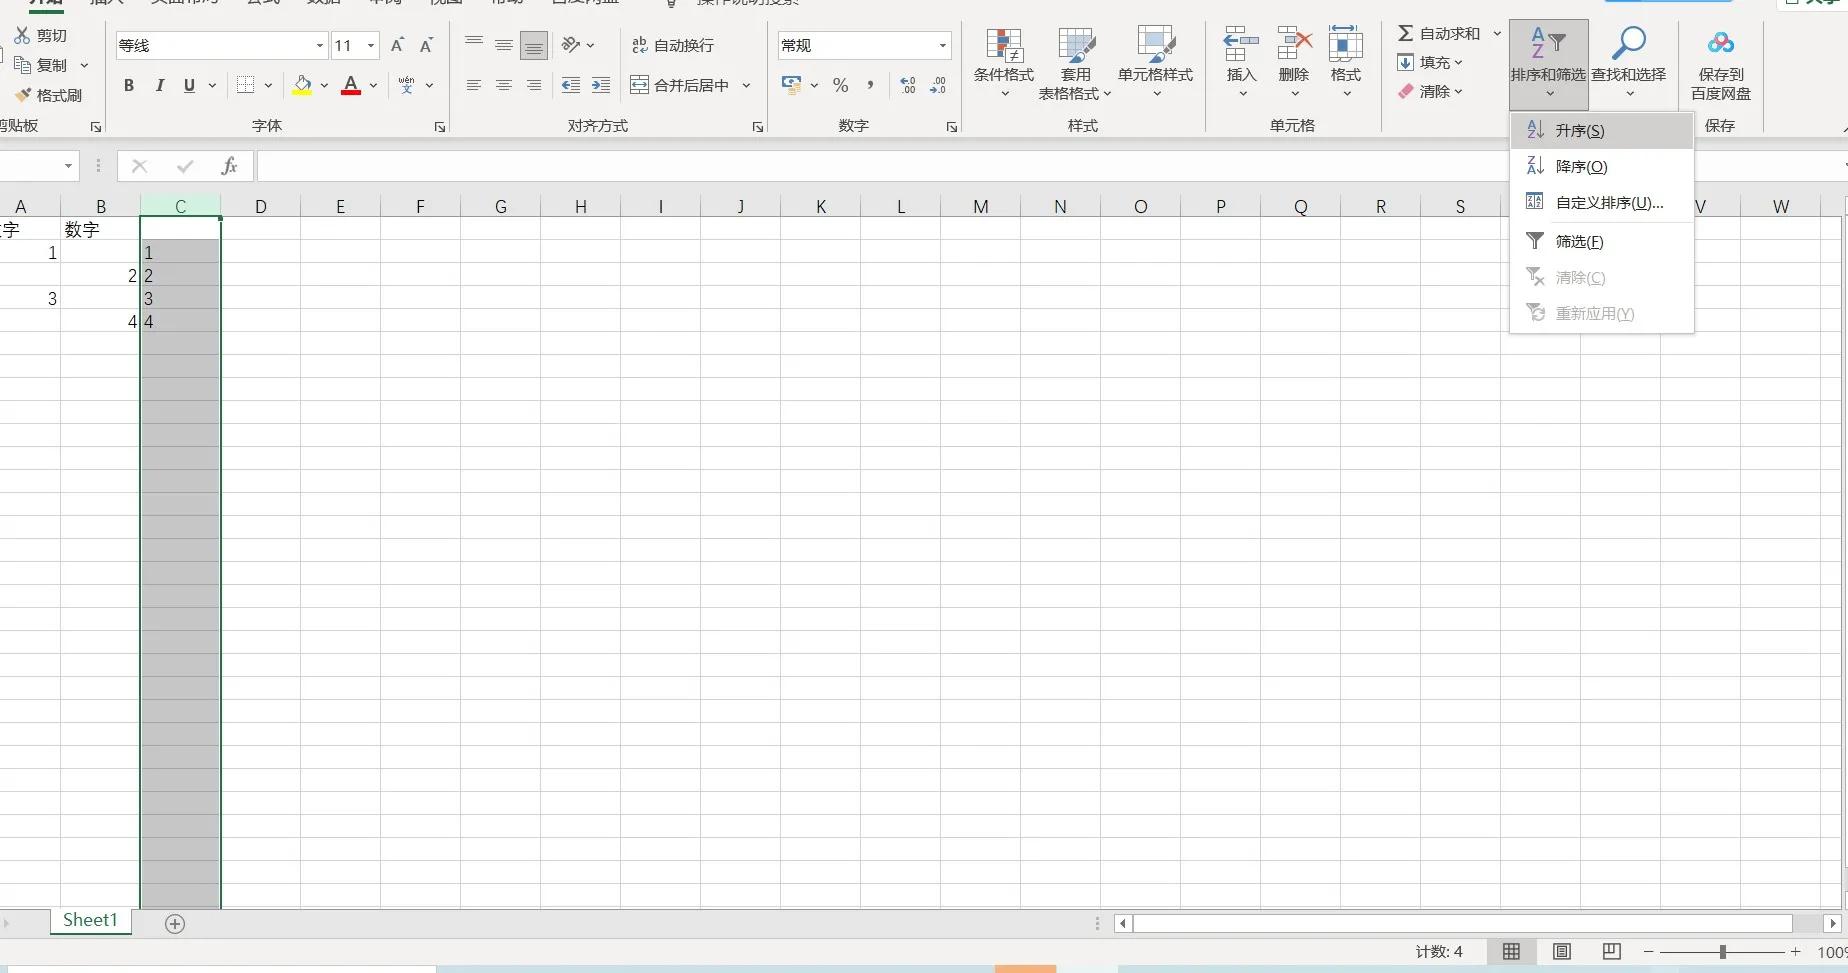Image resolution: width=1848 pixels, height=973 pixels.
Task: Click Delete cells (删除) icon
Action: click(1294, 45)
